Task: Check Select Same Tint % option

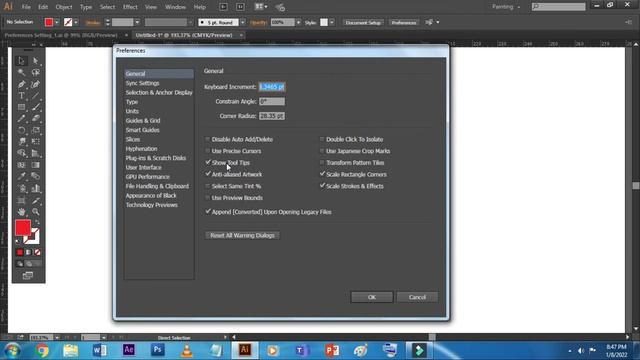Action: (x=207, y=186)
